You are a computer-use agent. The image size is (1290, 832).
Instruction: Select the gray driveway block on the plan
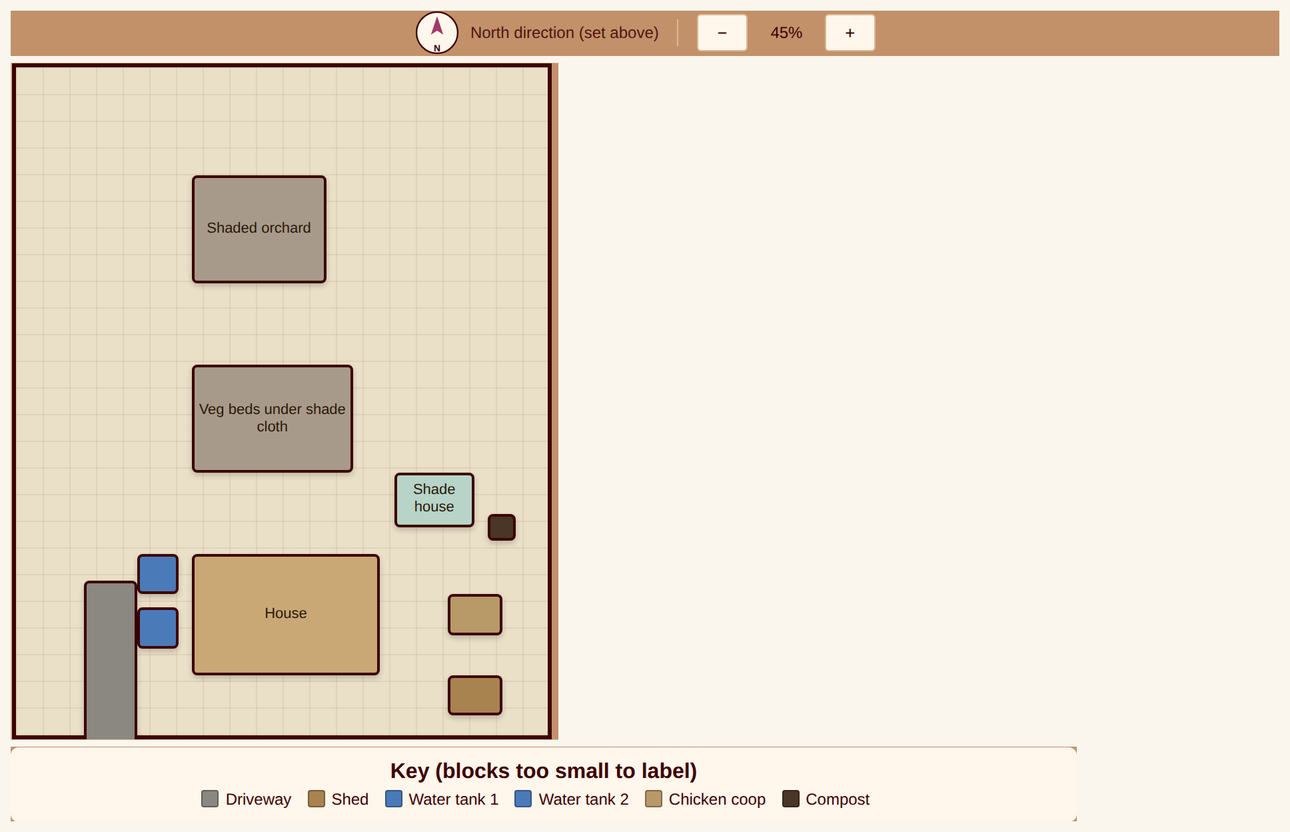tap(110, 660)
